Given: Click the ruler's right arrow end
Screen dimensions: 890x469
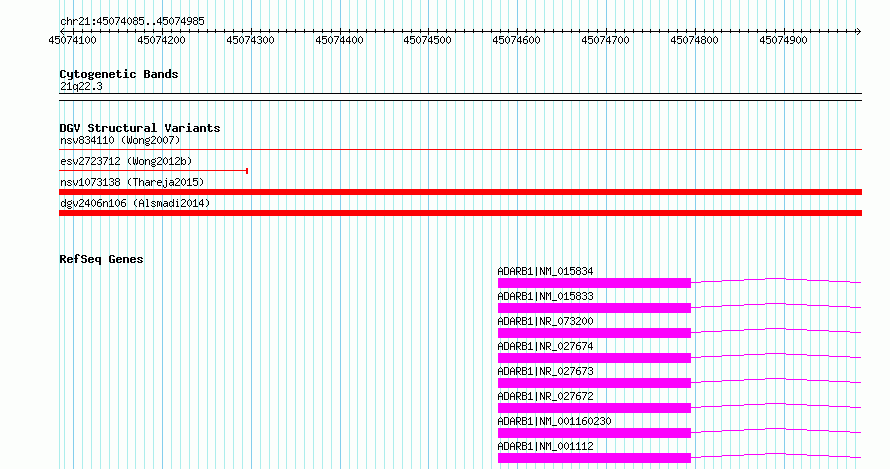Looking at the screenshot, I should point(858,31).
